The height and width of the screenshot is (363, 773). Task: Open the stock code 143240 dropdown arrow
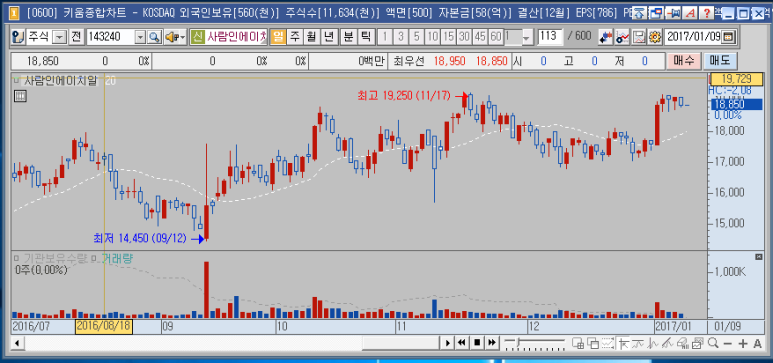140,37
